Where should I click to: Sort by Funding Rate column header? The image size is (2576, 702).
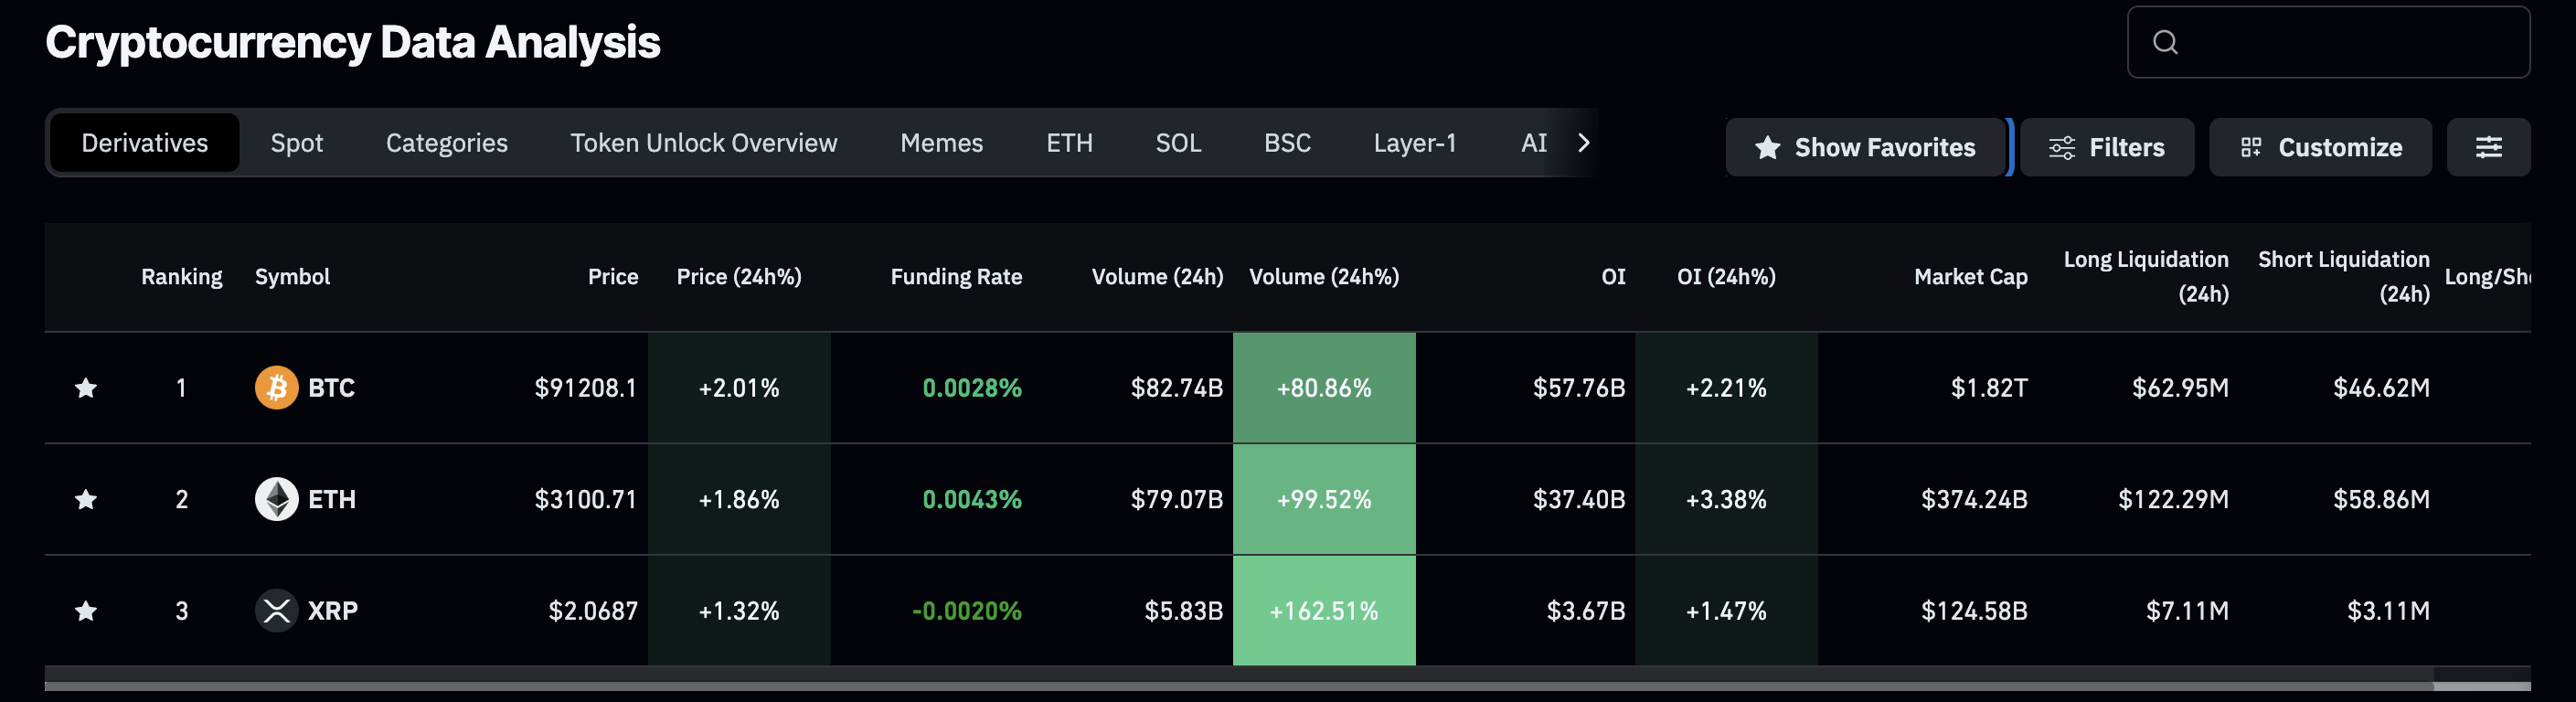pyautogui.click(x=955, y=277)
